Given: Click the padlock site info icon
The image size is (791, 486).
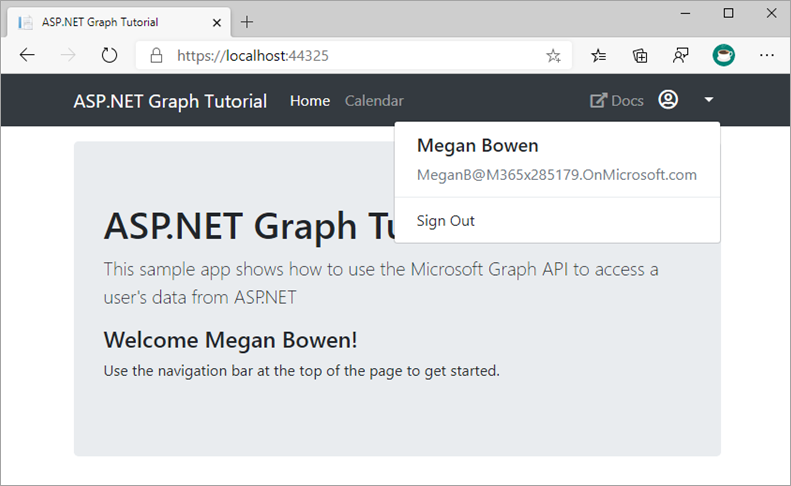Looking at the screenshot, I should pos(156,56).
